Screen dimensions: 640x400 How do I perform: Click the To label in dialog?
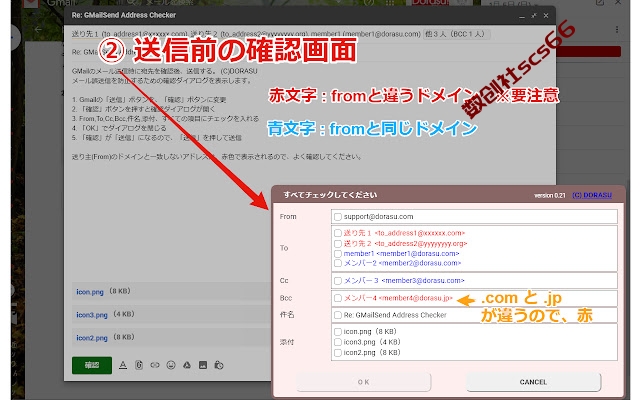point(284,248)
